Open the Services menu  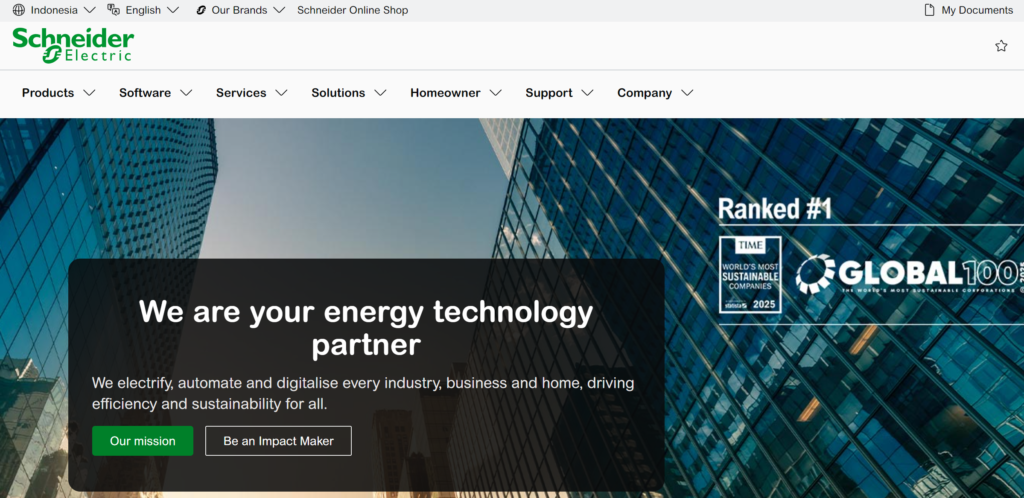point(241,93)
